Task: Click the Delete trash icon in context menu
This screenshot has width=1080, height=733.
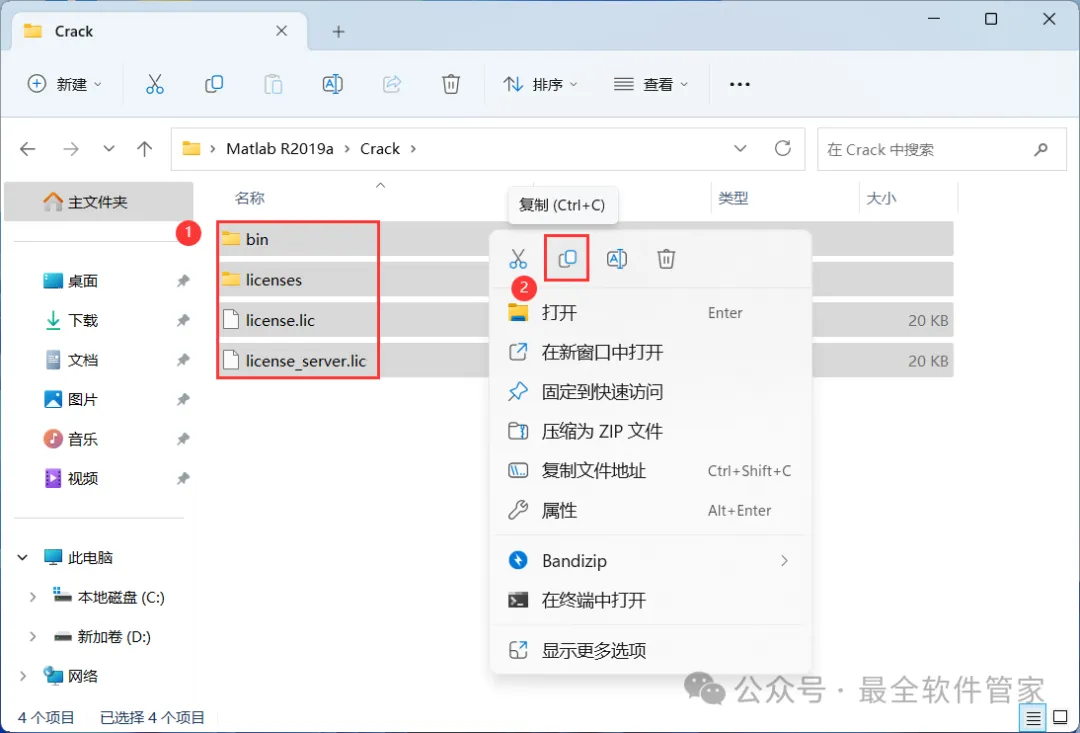Action: (x=665, y=259)
